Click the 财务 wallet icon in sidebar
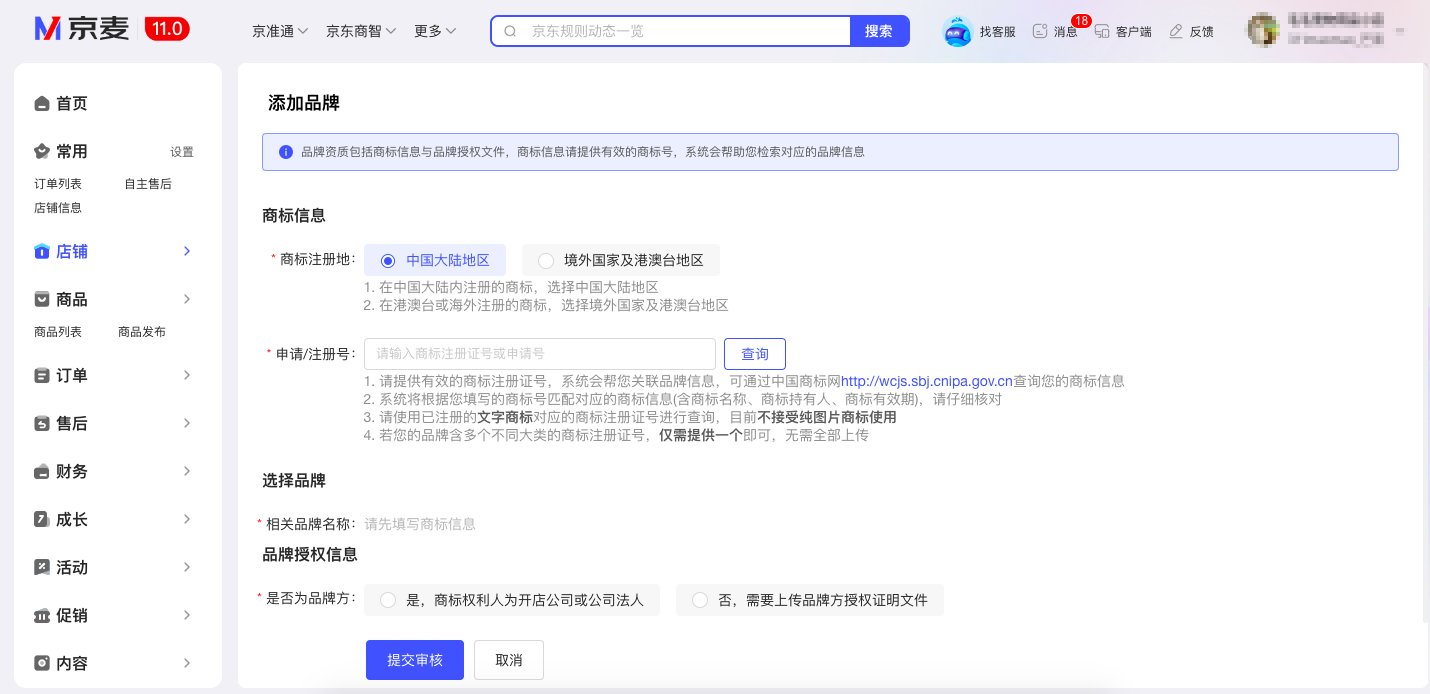This screenshot has width=1430, height=694. (42, 472)
